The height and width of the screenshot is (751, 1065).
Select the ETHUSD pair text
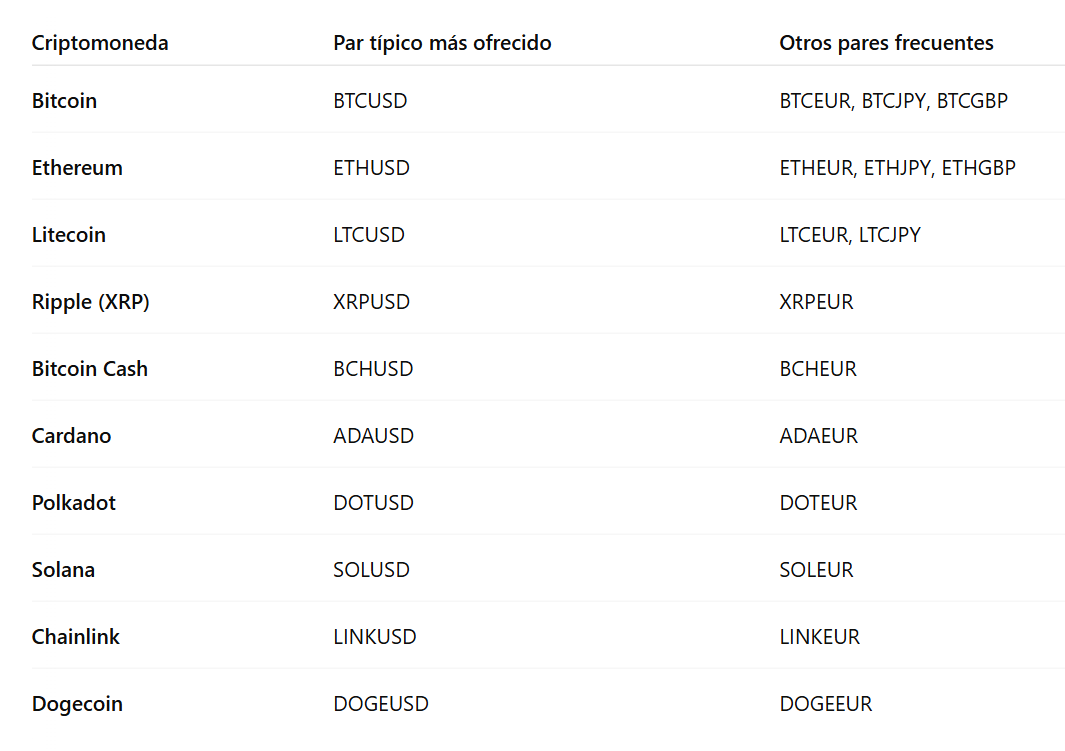(371, 168)
